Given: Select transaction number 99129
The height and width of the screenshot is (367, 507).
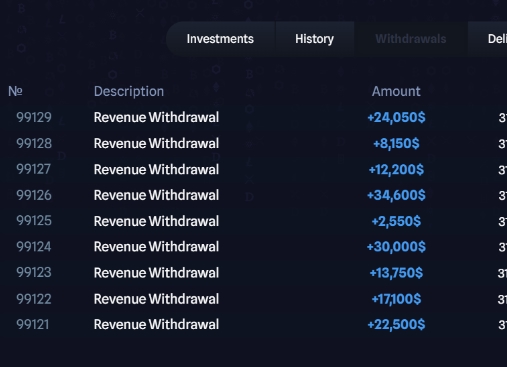Looking at the screenshot, I should [34, 117].
